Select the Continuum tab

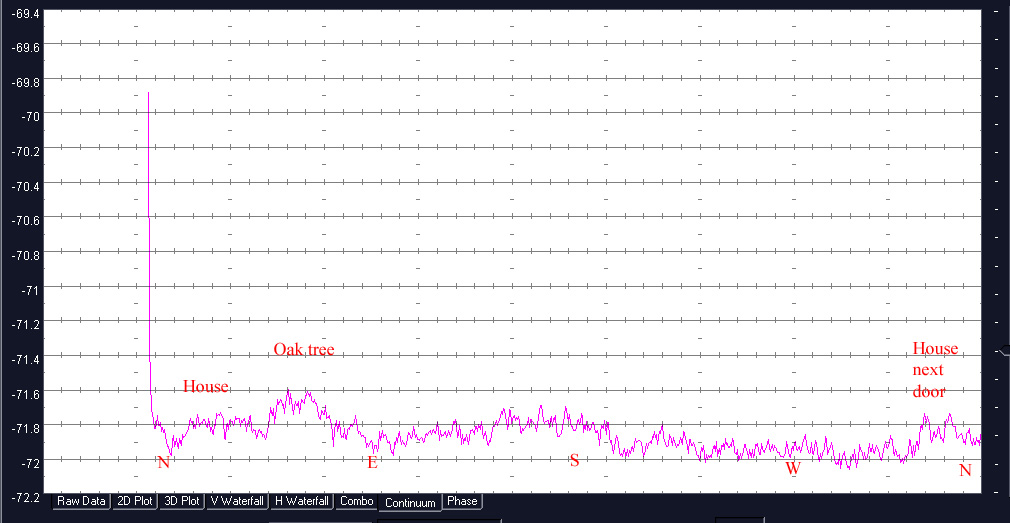tap(410, 503)
